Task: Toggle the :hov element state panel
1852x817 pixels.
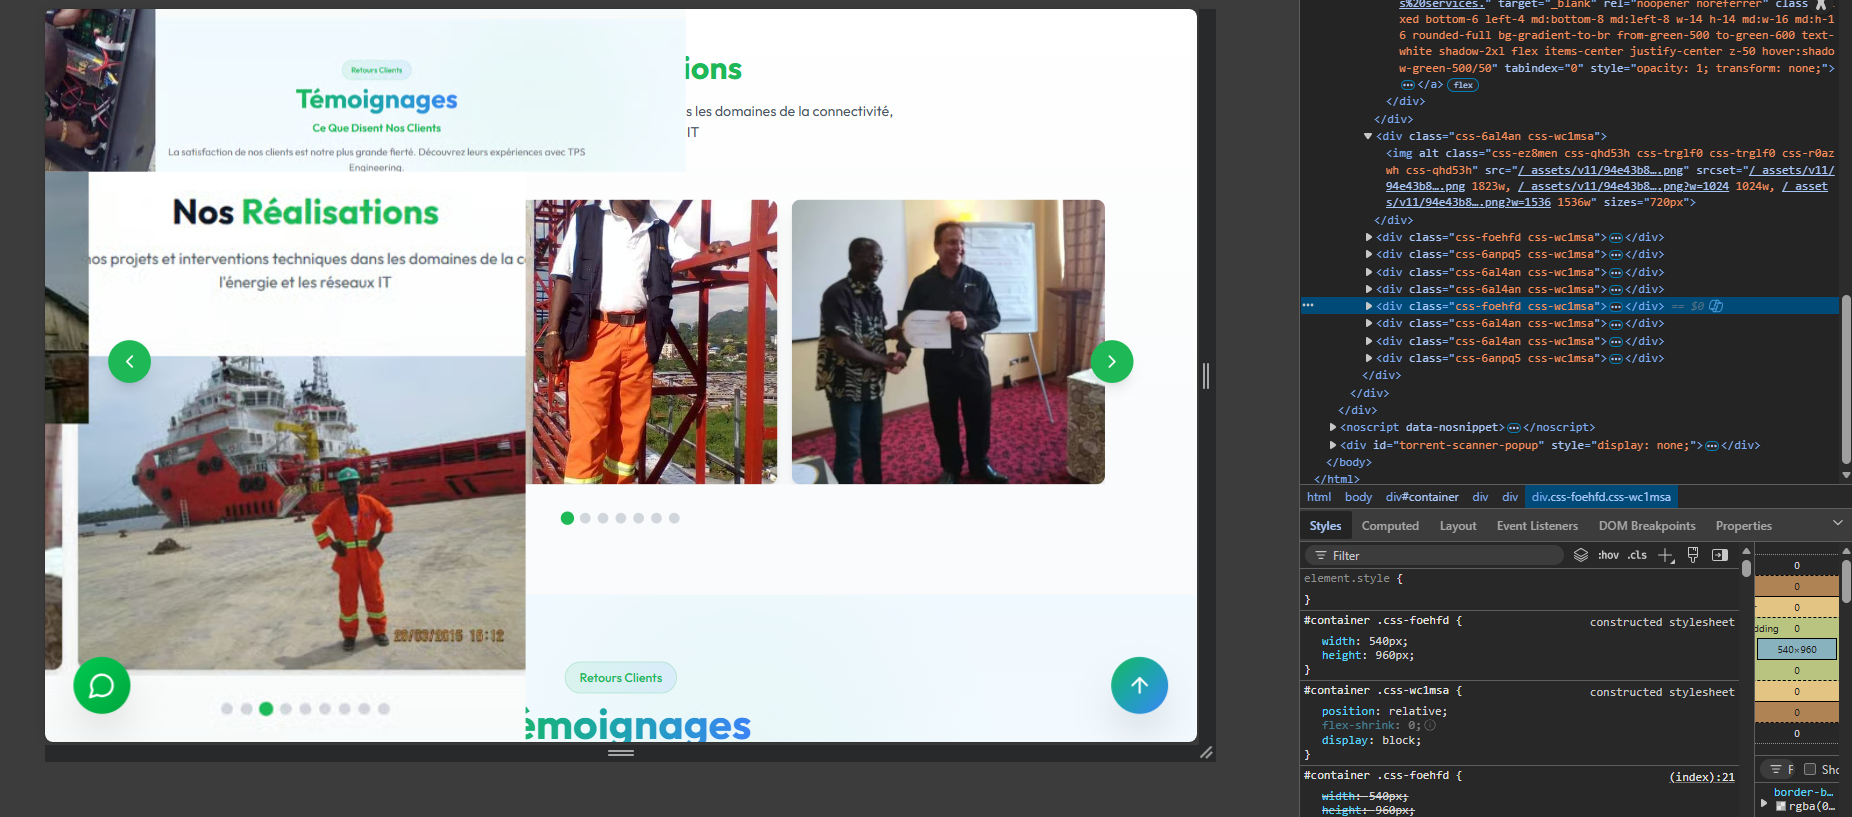Action: [x=1608, y=555]
